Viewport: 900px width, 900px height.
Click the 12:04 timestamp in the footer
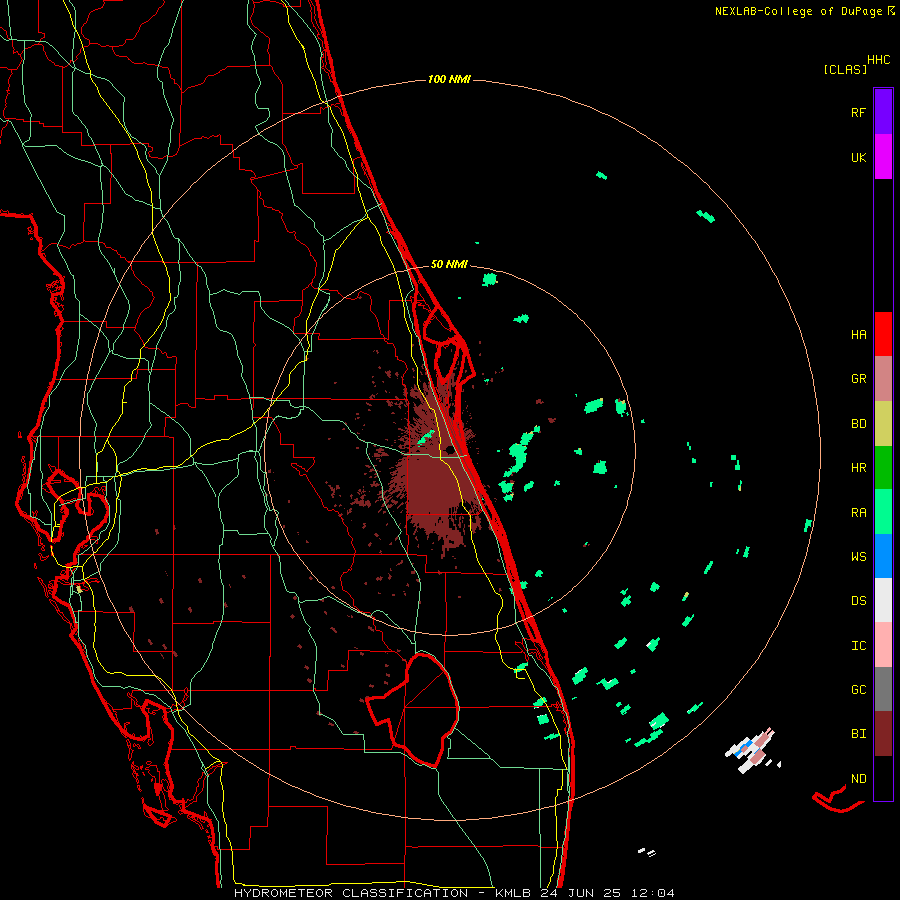pyautogui.click(x=653, y=893)
